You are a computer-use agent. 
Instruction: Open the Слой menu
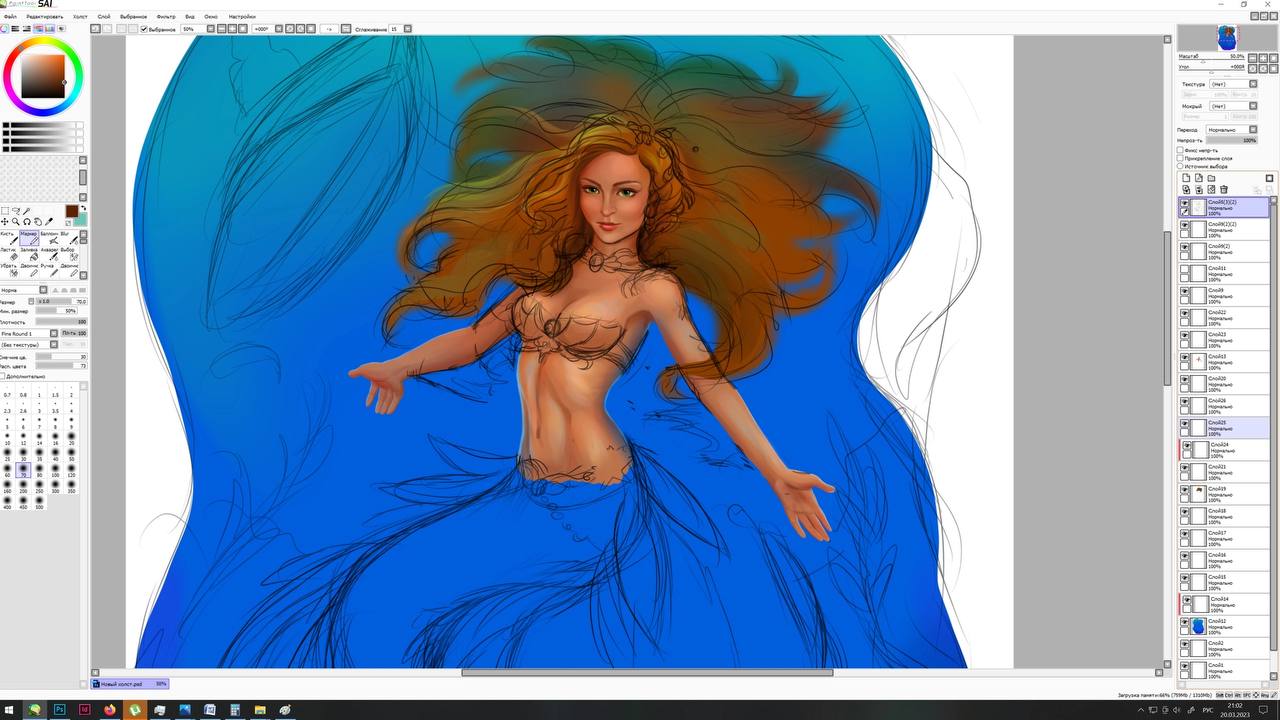[104, 17]
